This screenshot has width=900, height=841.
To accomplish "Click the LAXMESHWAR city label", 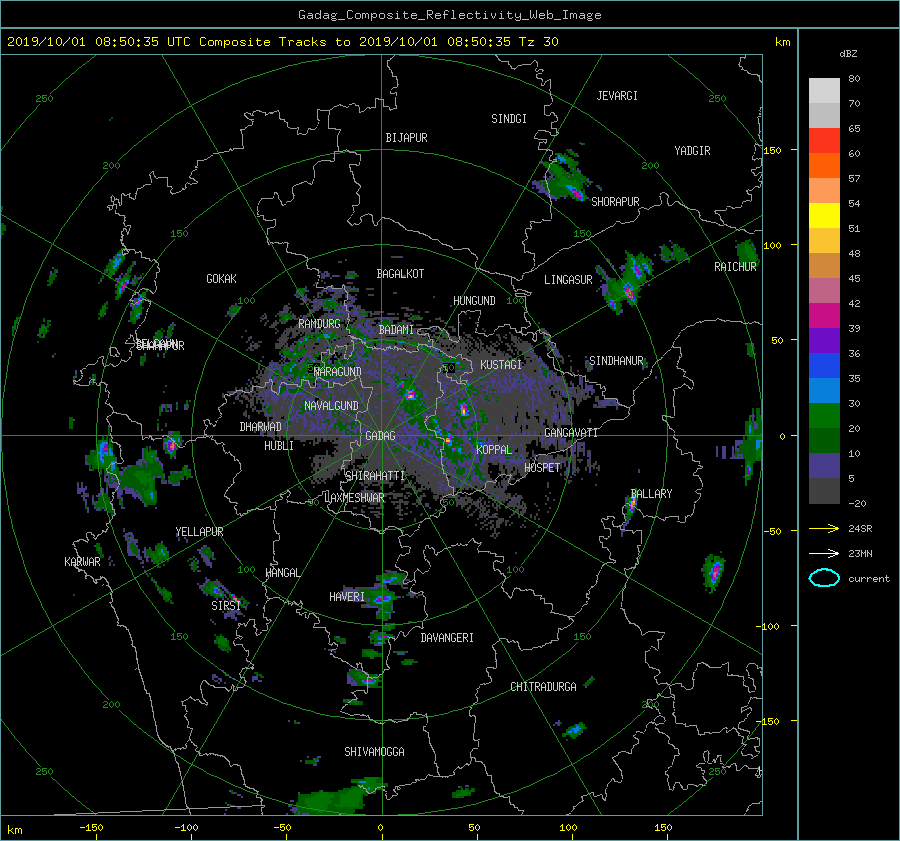I will point(354,498).
